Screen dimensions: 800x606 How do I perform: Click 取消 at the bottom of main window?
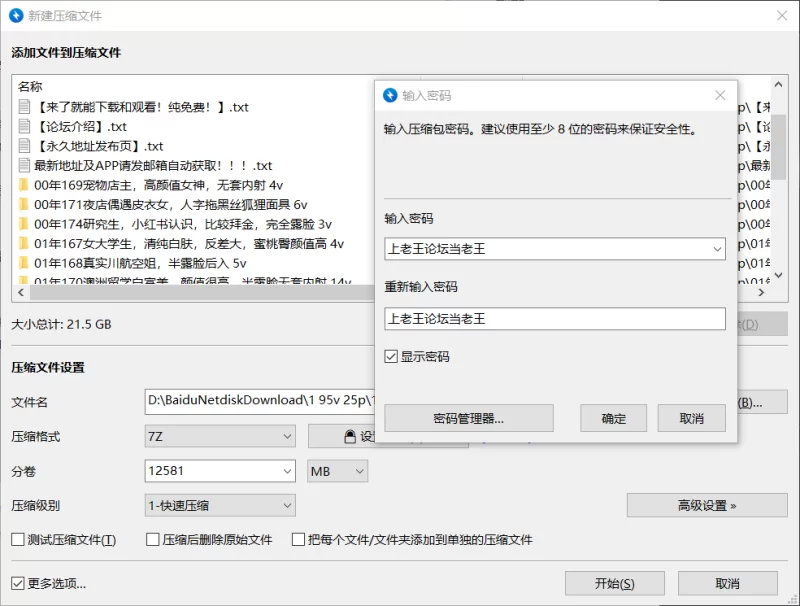[728, 583]
